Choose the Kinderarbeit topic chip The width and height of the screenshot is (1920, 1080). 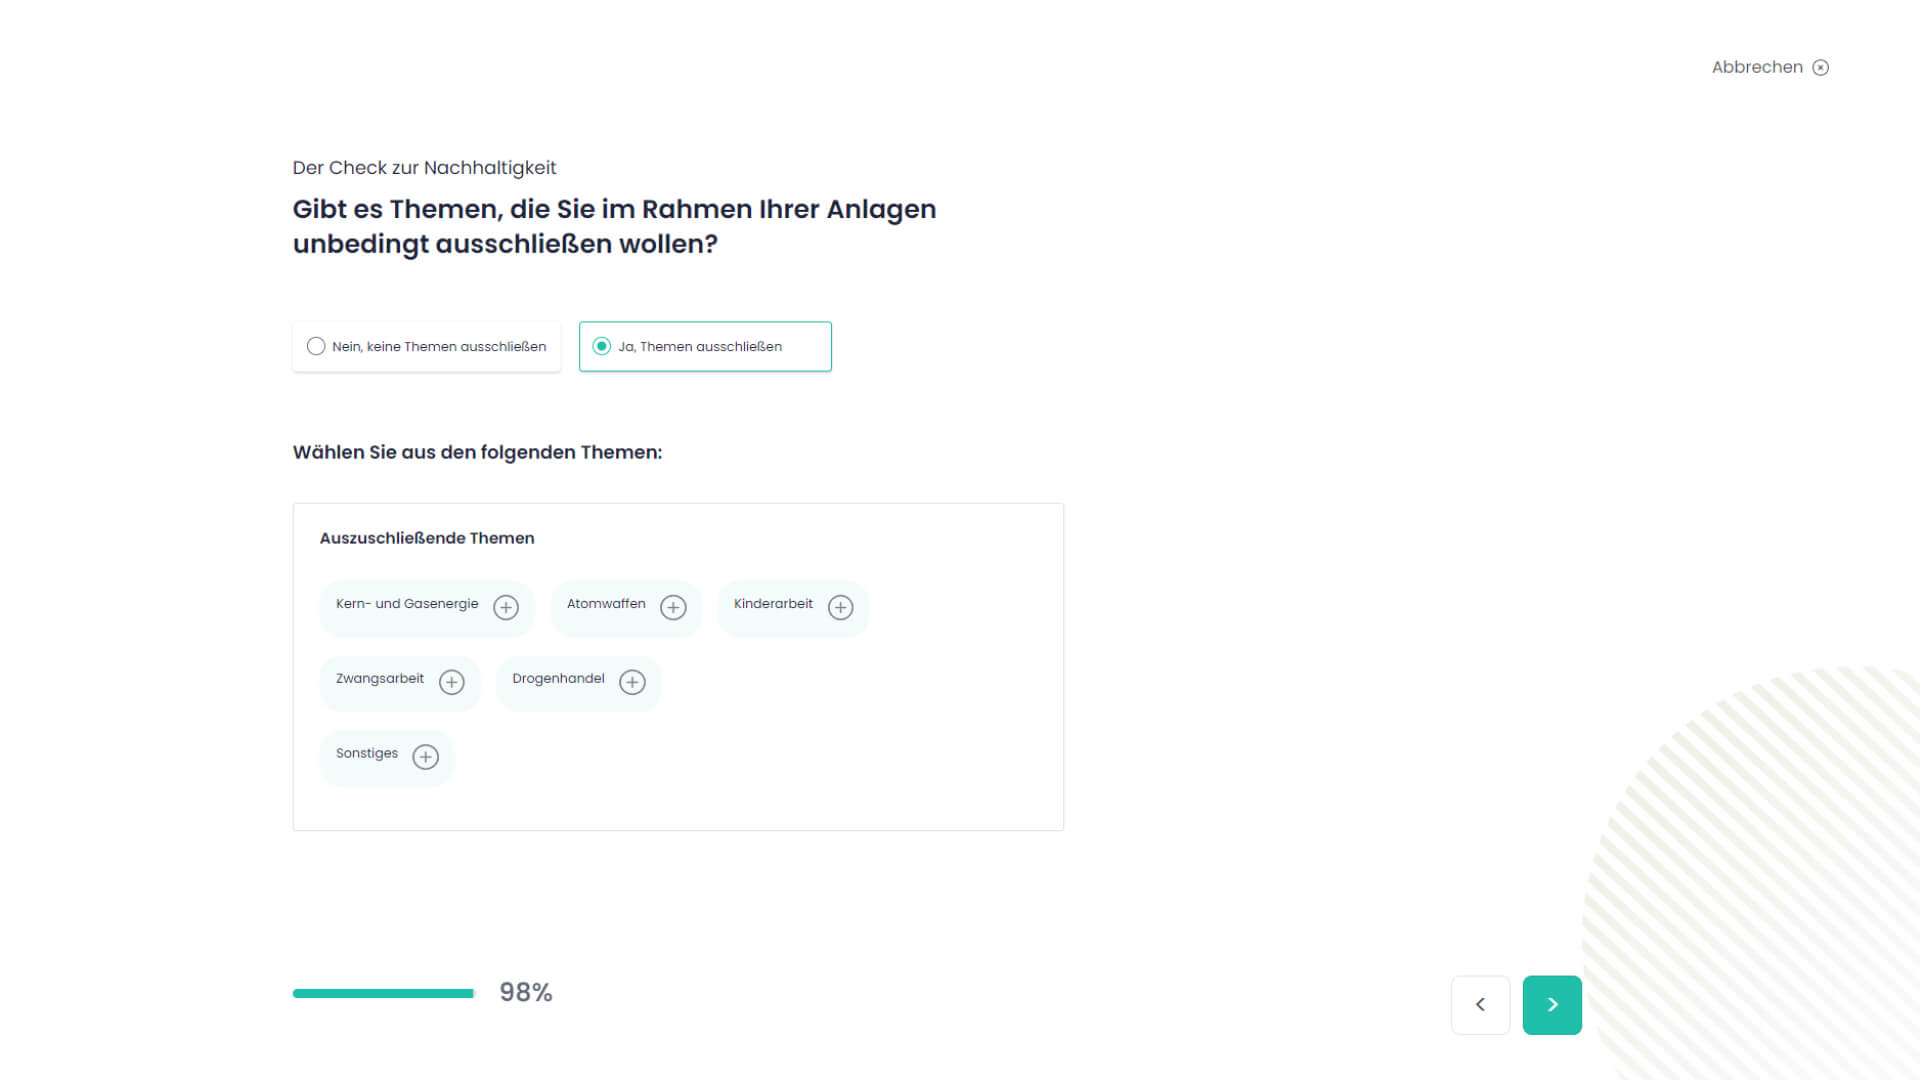pyautogui.click(x=773, y=604)
